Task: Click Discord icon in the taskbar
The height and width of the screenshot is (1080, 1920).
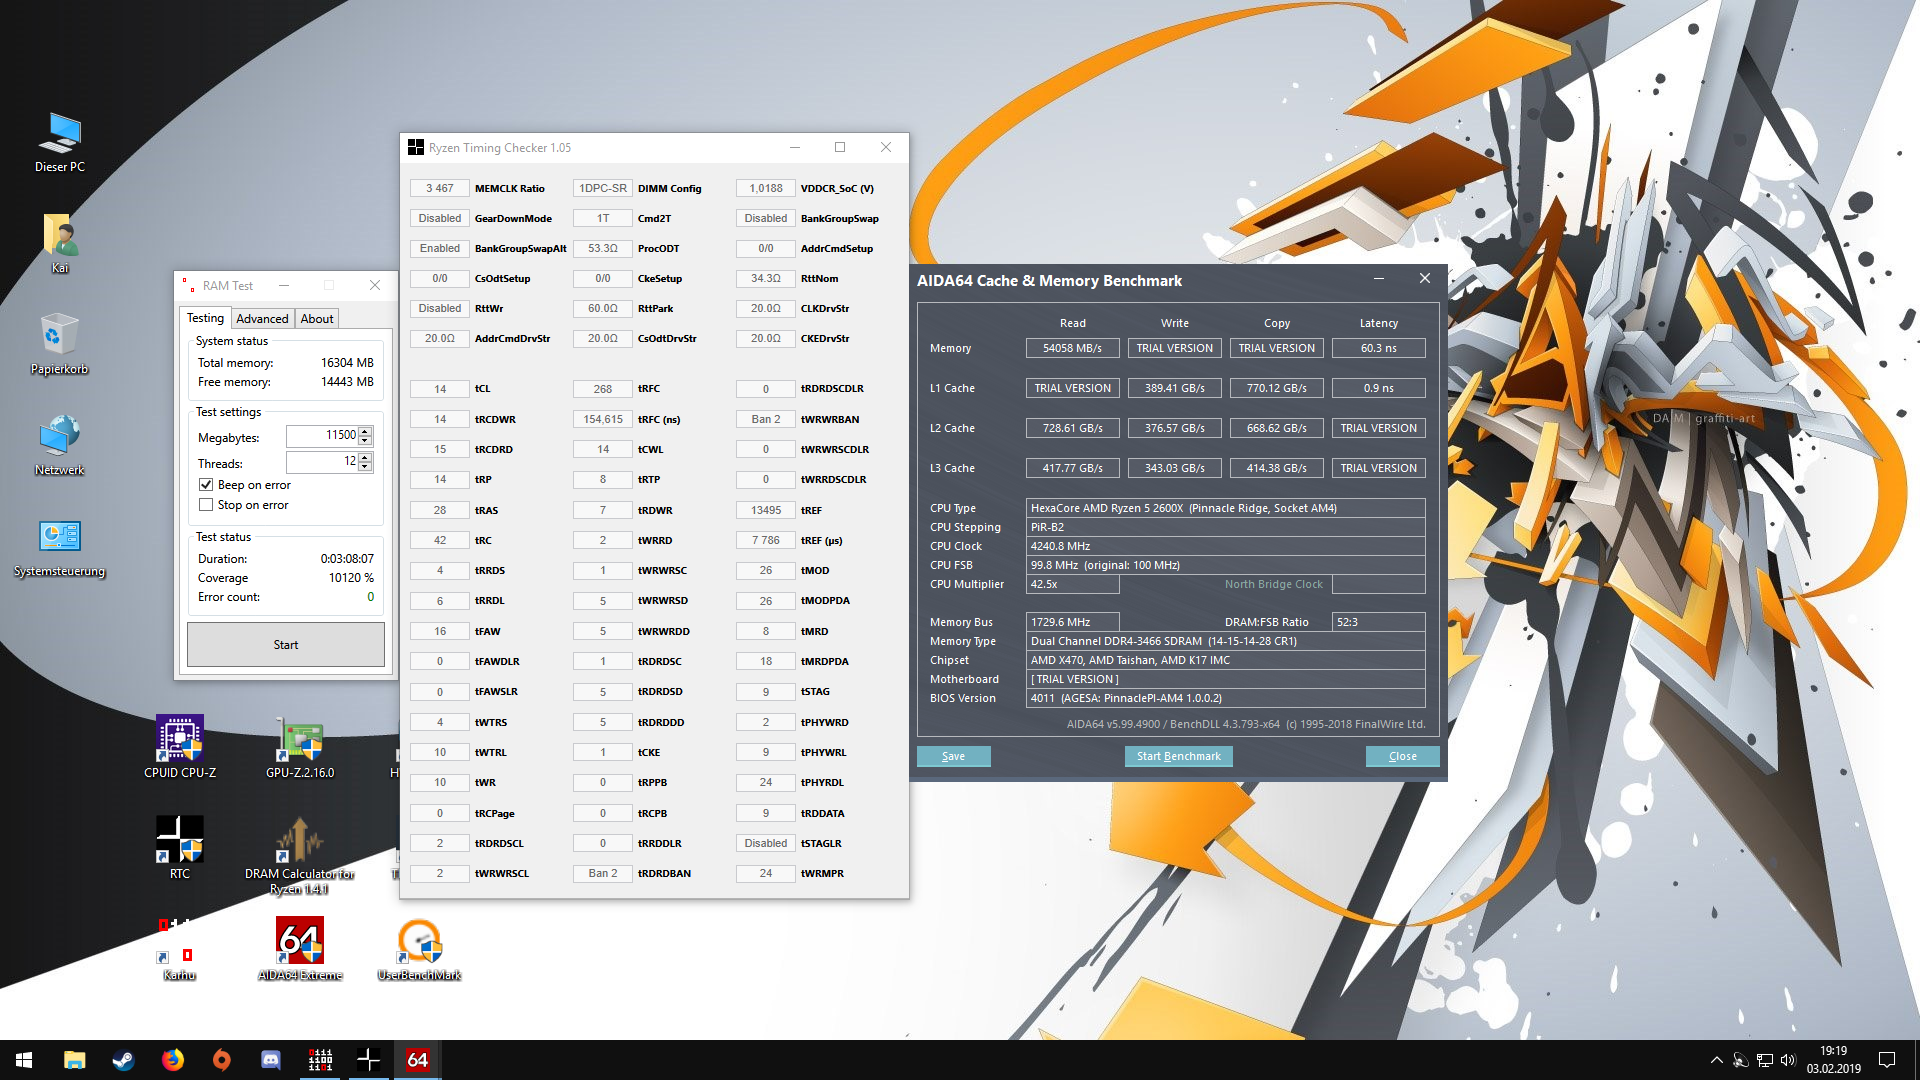Action: tap(271, 1060)
